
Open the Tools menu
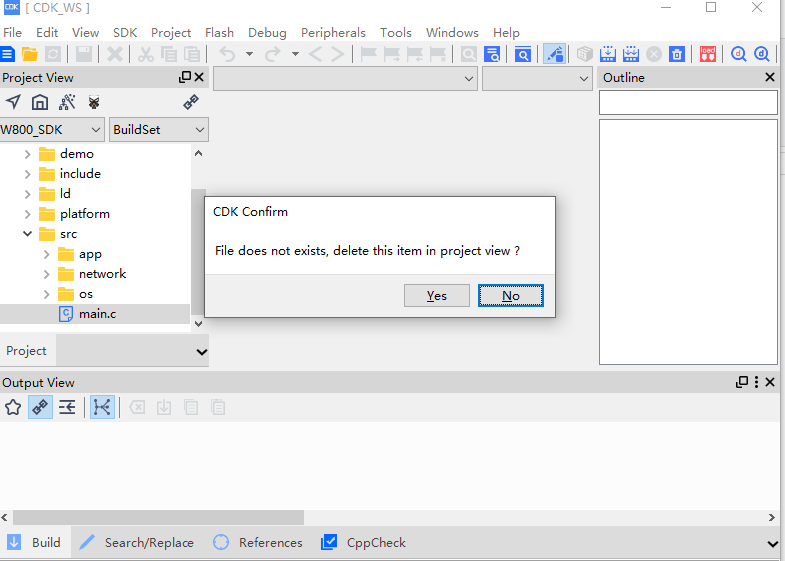point(396,33)
